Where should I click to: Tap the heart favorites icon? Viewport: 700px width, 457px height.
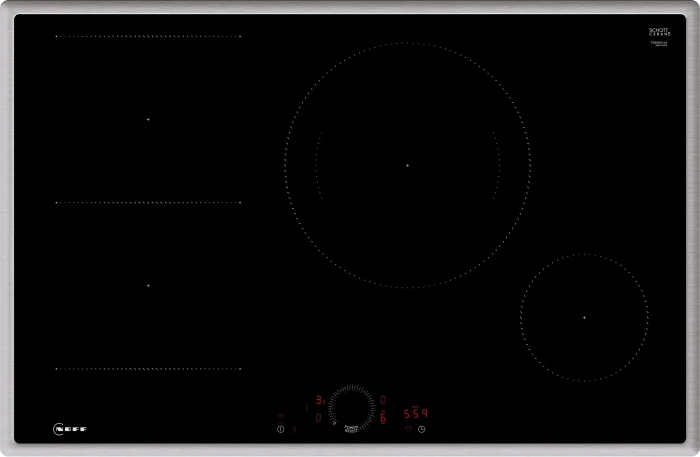click(x=408, y=429)
